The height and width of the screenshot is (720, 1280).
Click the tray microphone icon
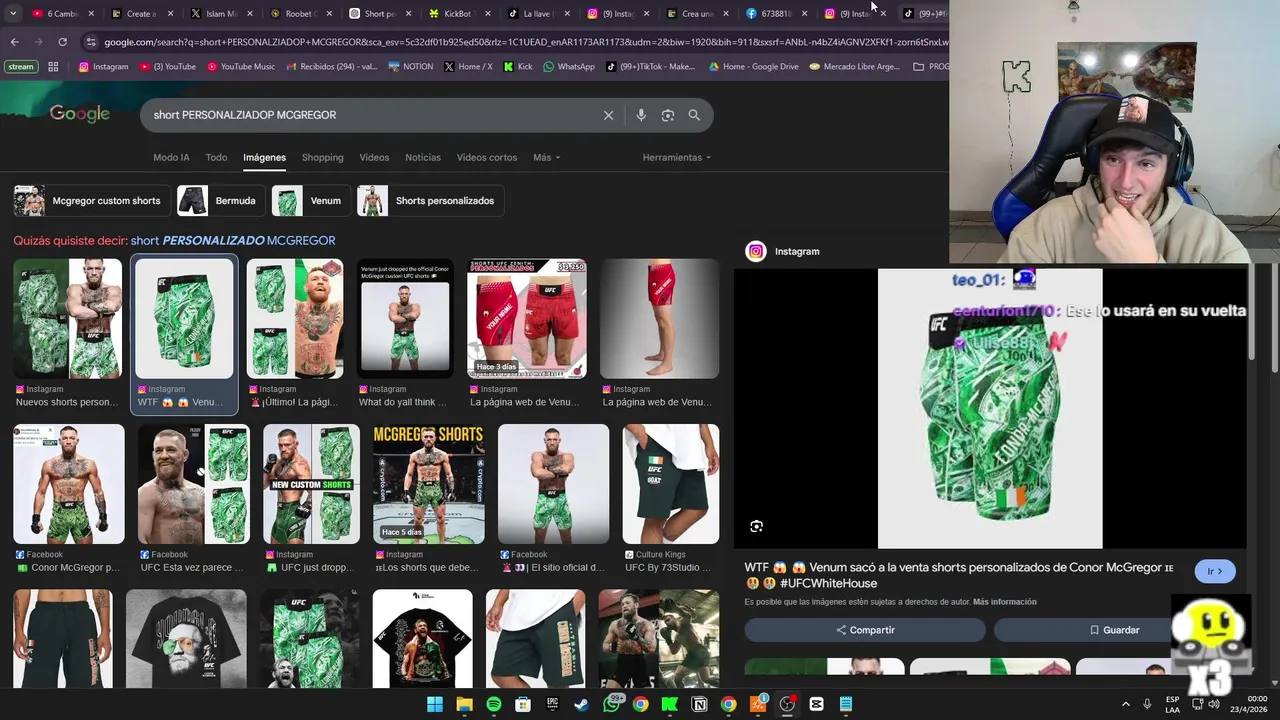point(1147,704)
